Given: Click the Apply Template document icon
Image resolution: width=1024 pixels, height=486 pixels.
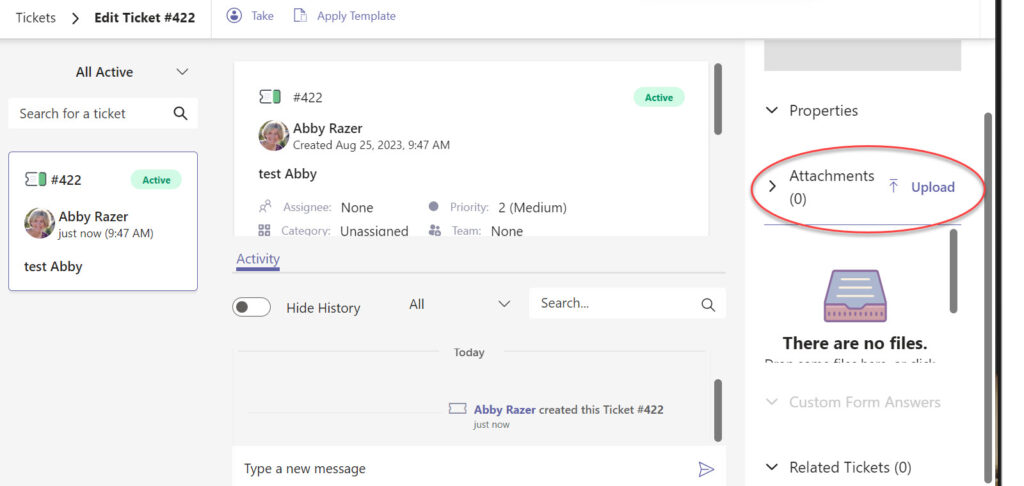Looking at the screenshot, I should (300, 16).
